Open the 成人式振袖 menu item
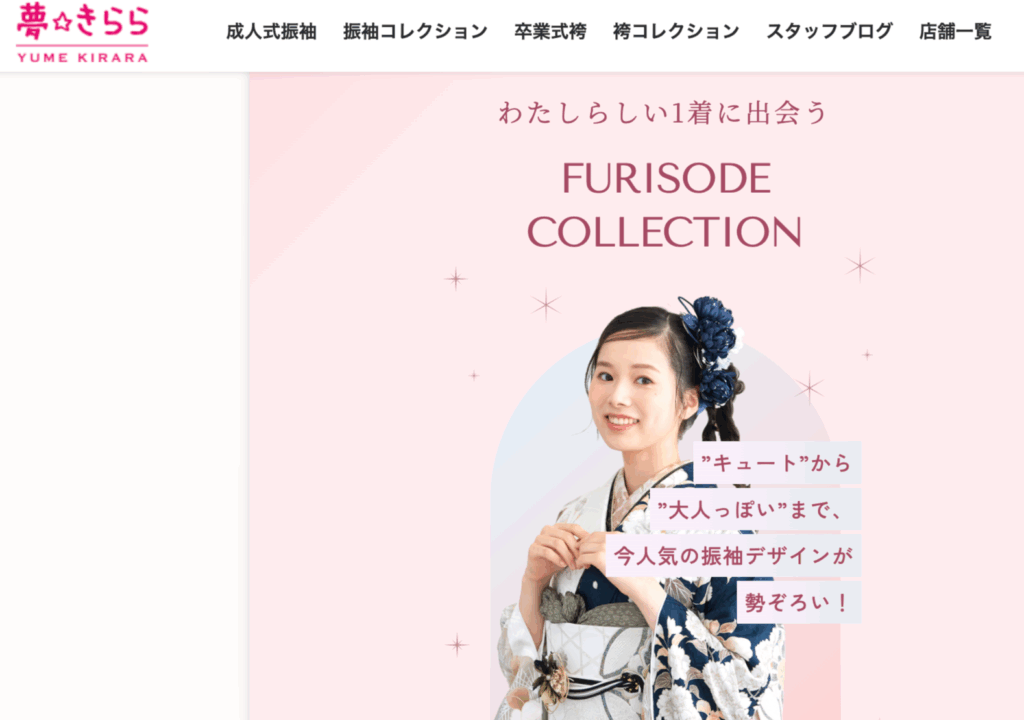 click(x=271, y=31)
